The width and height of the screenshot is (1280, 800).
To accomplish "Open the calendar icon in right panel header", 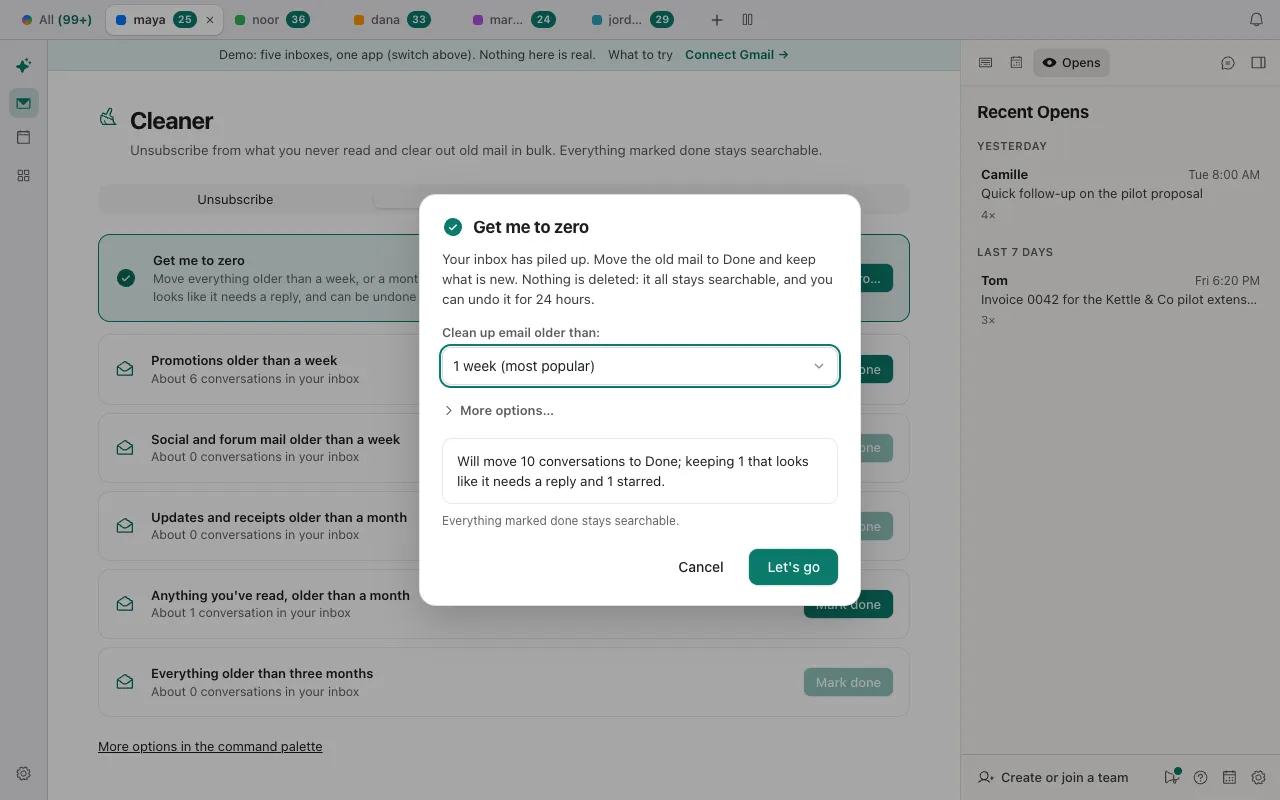I will [1016, 63].
